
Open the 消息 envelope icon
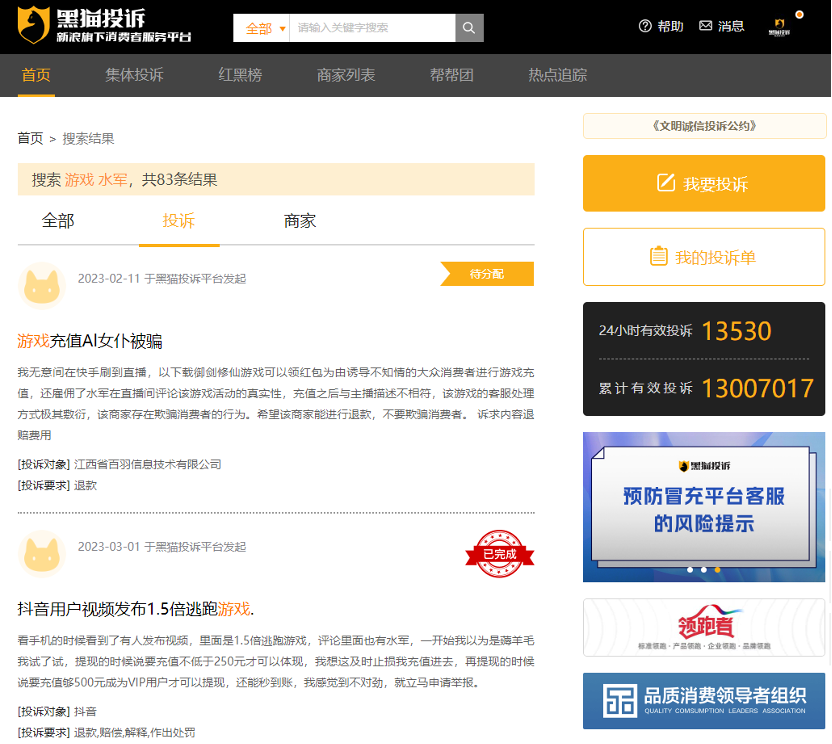[x=705, y=26]
